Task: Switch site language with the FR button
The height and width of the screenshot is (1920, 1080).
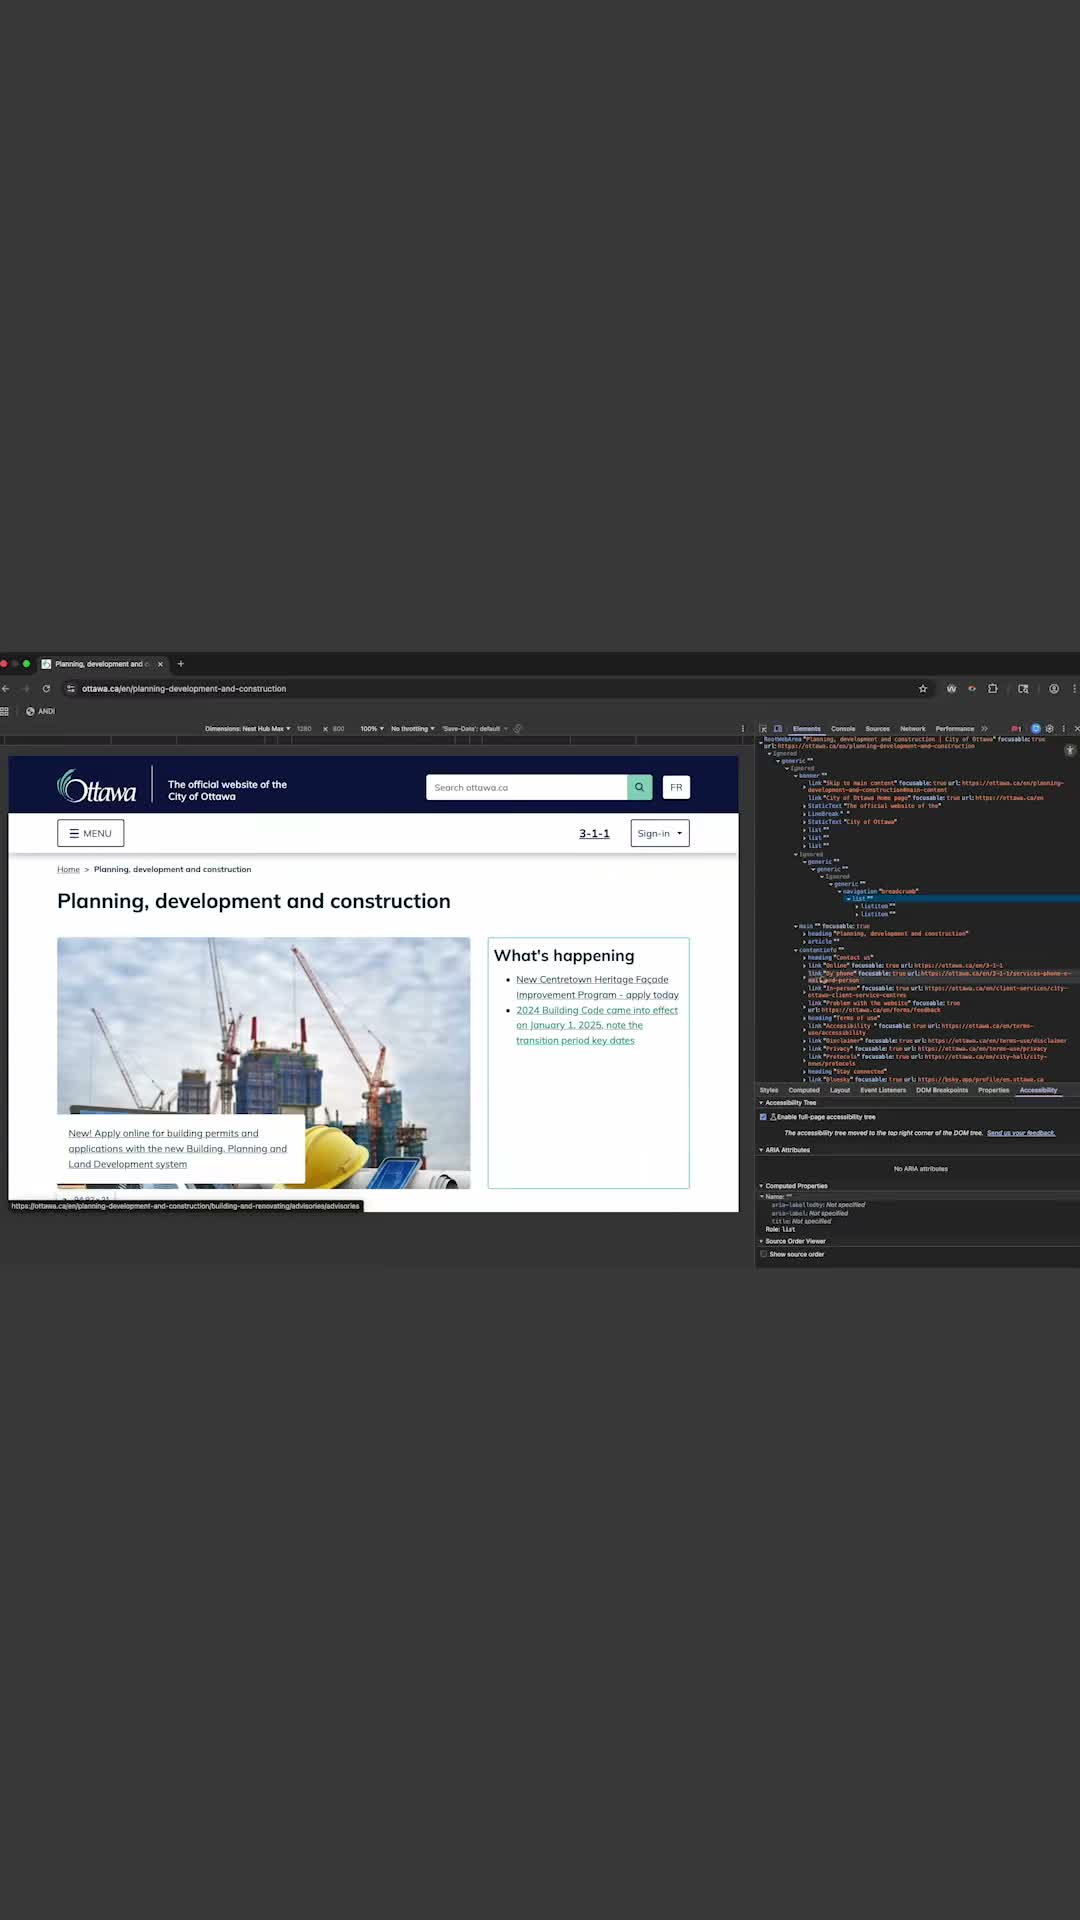Action: point(676,787)
